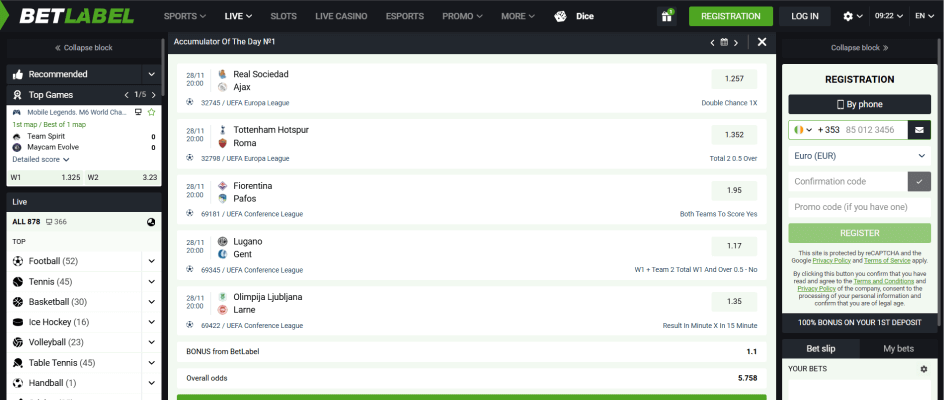The image size is (944, 400).
Task: Go to SLOTS
Action: tap(284, 16)
